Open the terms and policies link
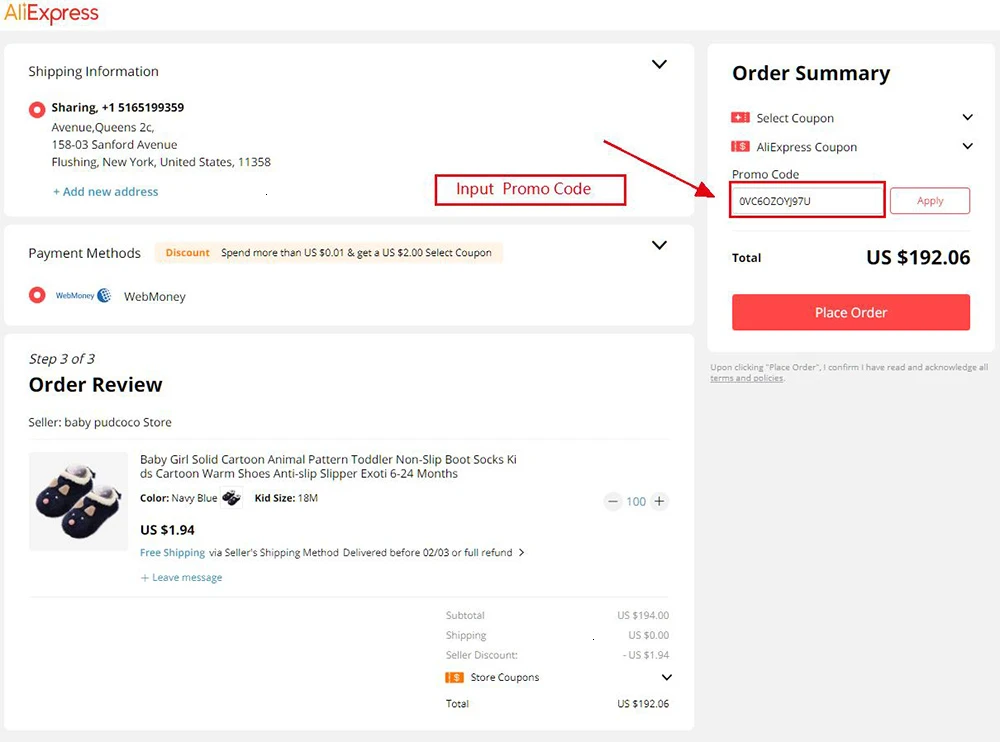Screen dimensions: 1000x742 pos(747,378)
